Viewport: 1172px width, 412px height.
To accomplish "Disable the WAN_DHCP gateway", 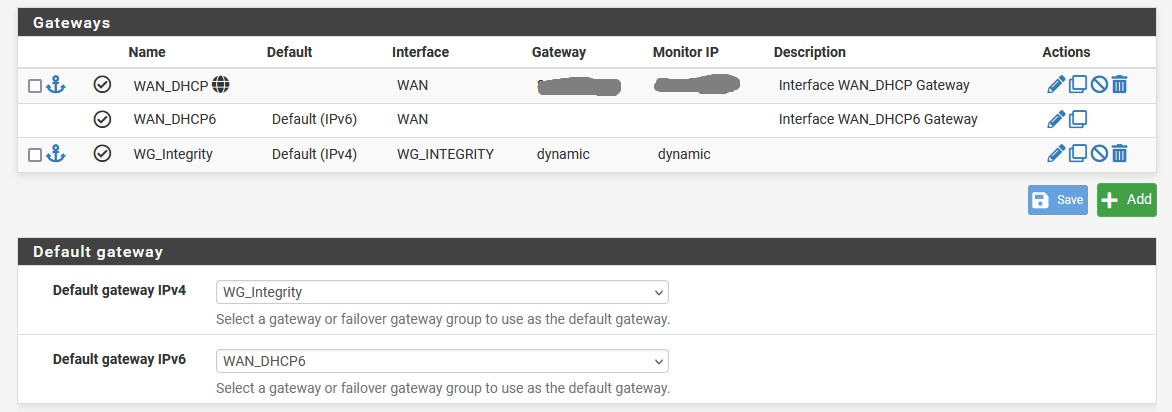I will 1099,85.
